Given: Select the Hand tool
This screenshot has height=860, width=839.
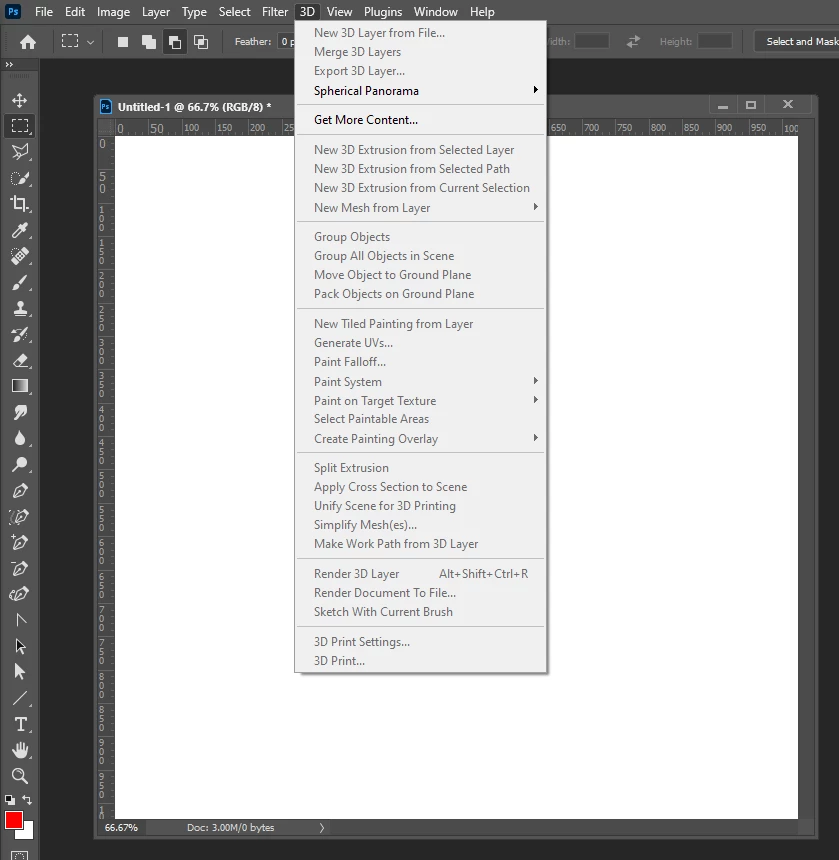Looking at the screenshot, I should click(20, 750).
